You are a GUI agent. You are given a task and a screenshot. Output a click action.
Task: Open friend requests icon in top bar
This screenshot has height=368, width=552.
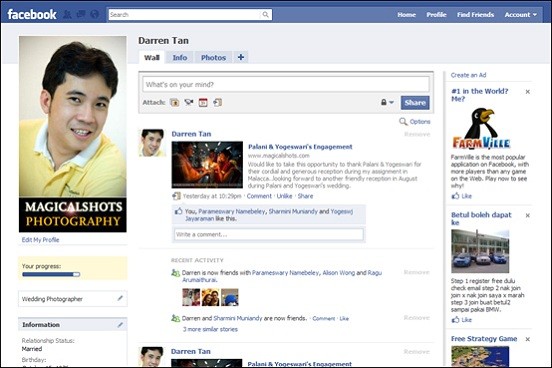[67, 14]
